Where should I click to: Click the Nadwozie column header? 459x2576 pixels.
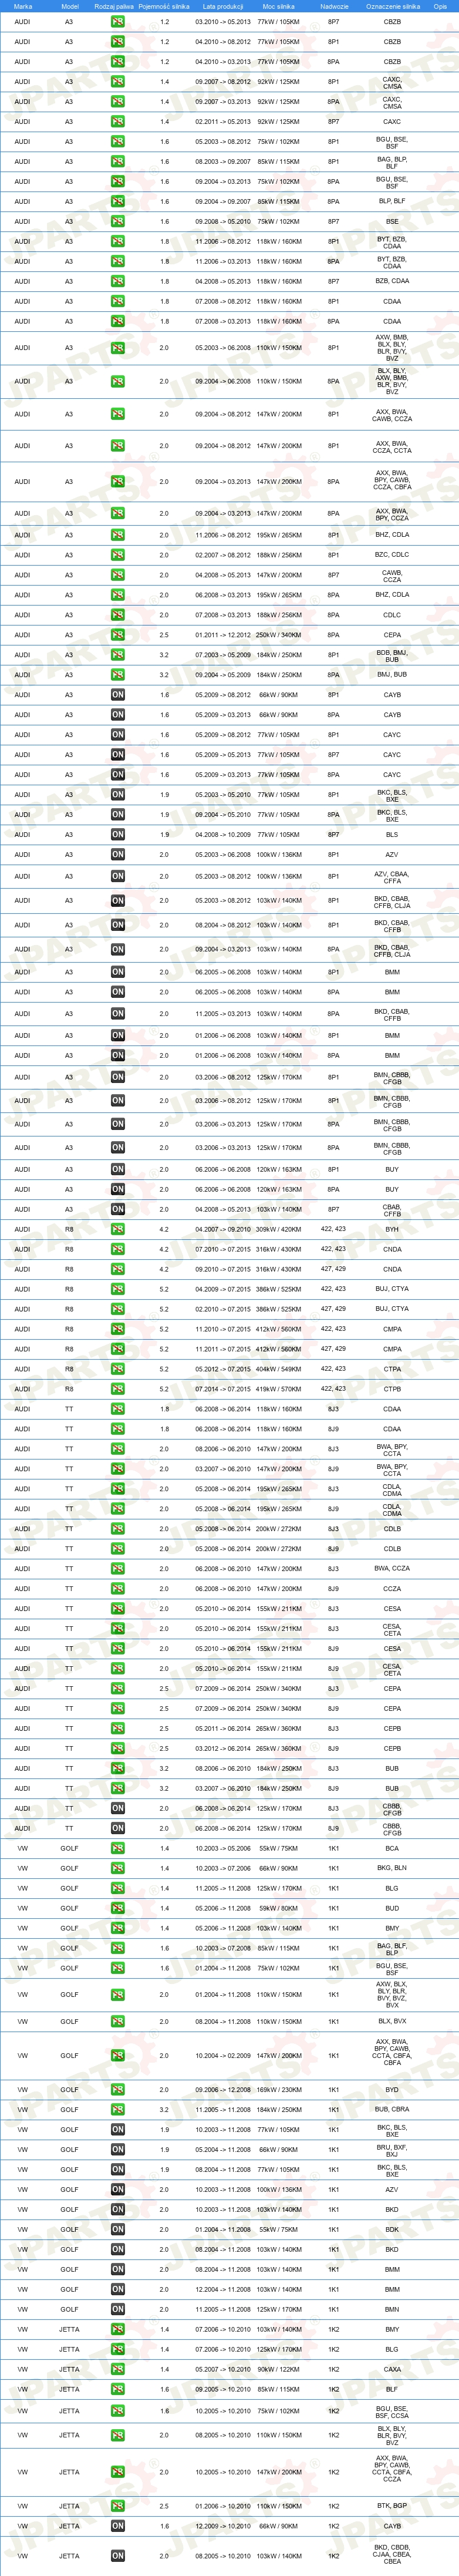point(334,6)
